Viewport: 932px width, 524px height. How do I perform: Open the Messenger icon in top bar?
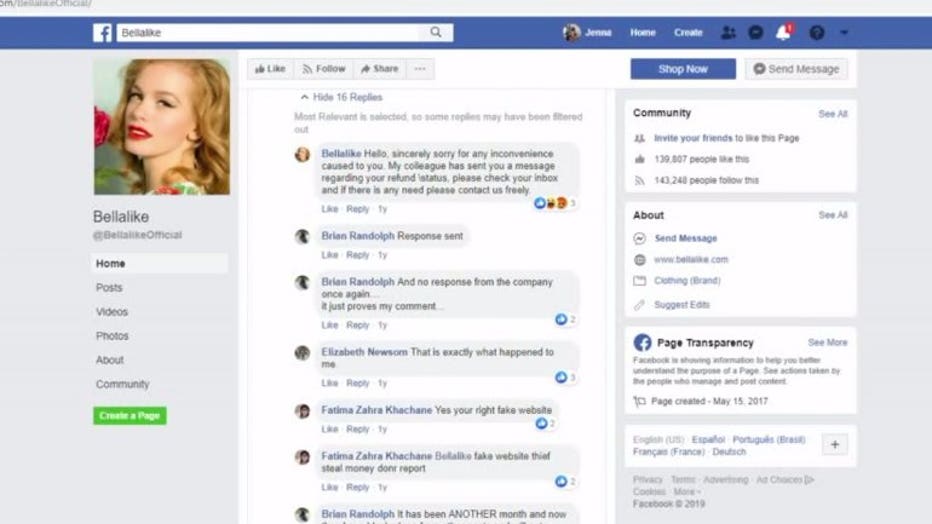pos(755,33)
